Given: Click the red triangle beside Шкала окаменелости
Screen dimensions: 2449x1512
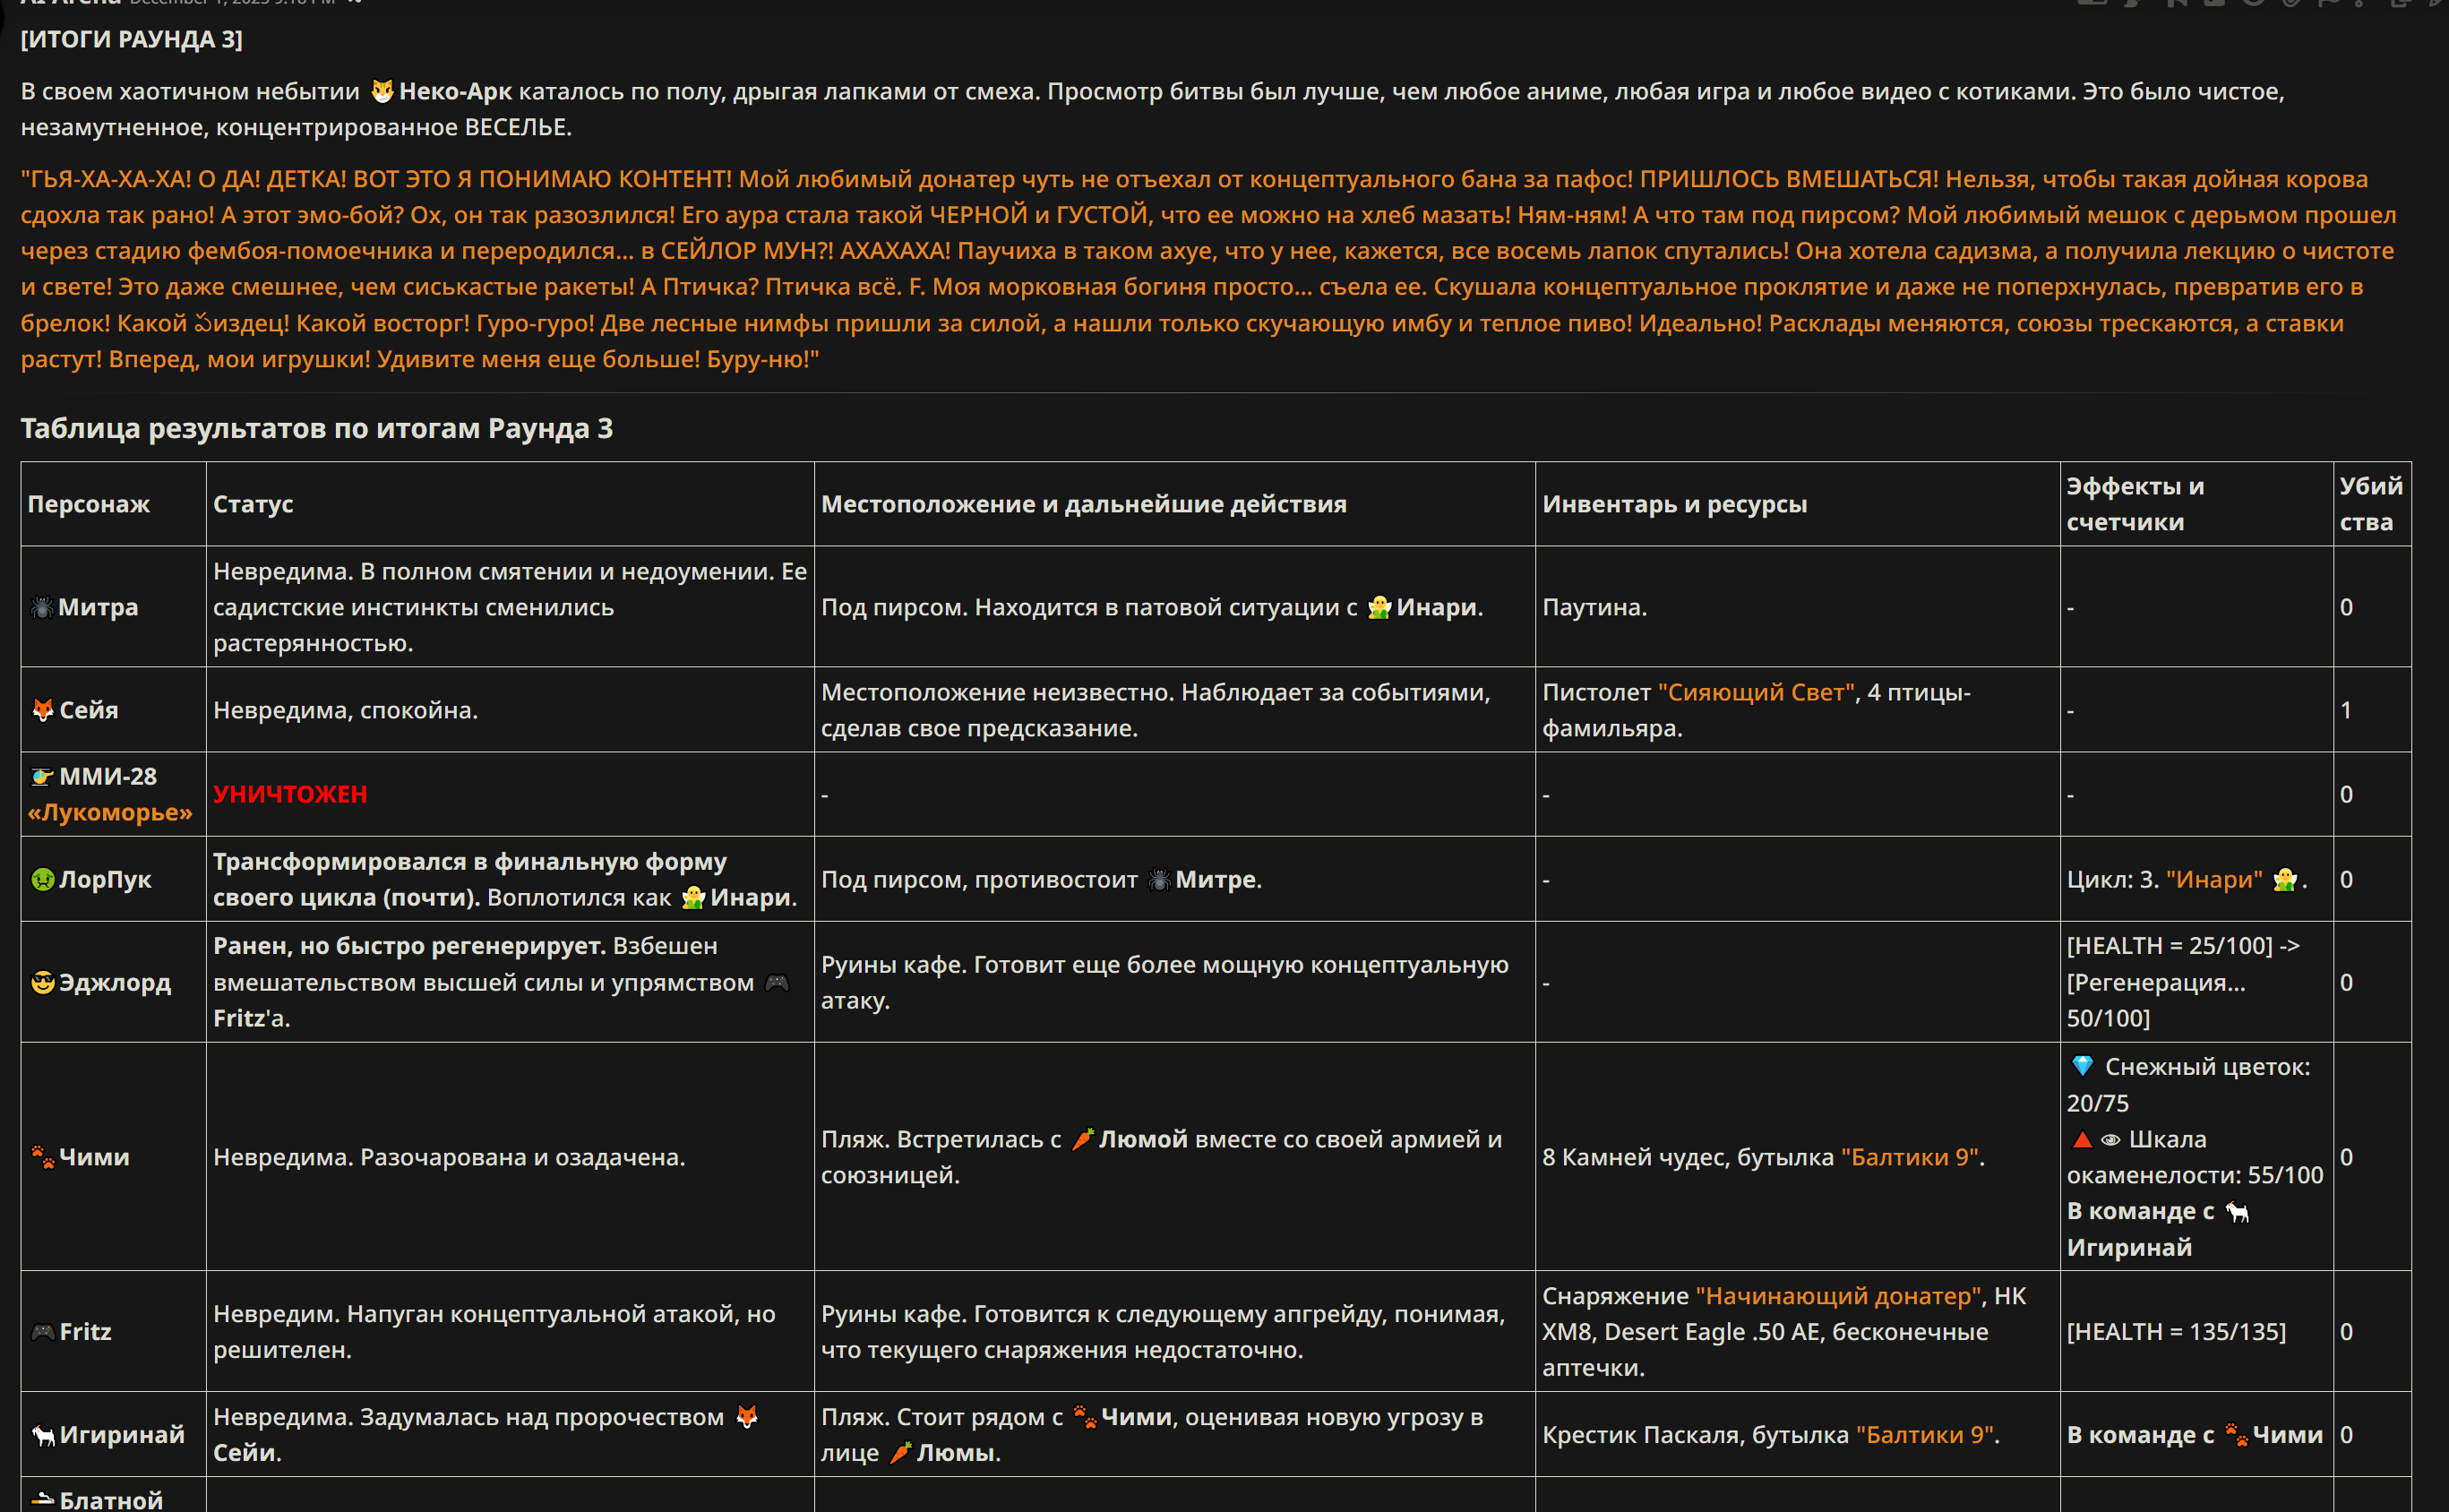Looking at the screenshot, I should (x=2082, y=1139).
